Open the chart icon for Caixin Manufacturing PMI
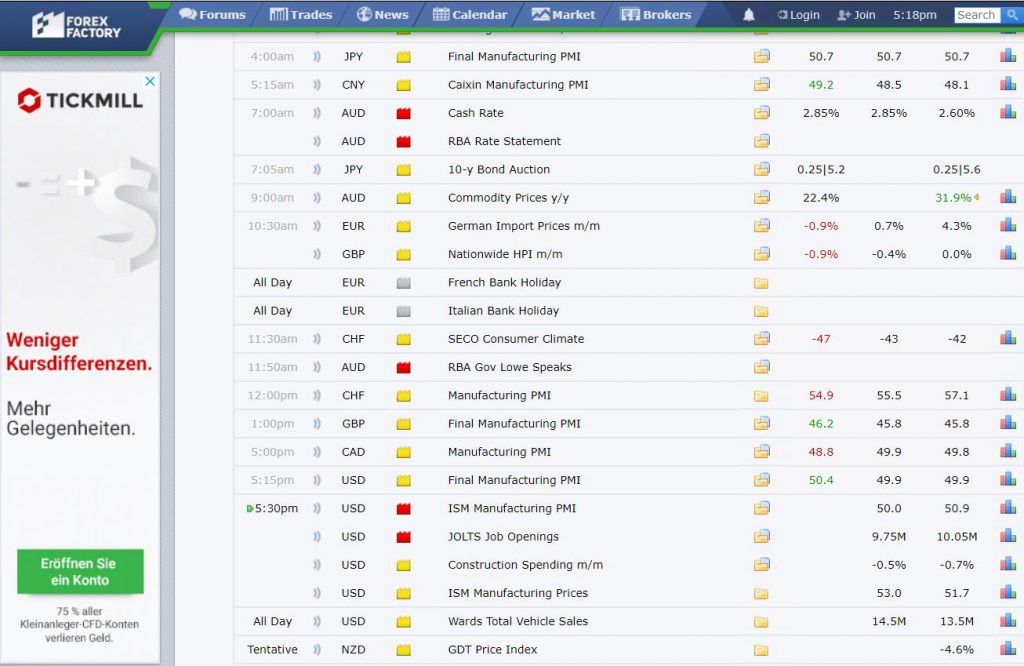This screenshot has height=666, width=1024. 1007,85
